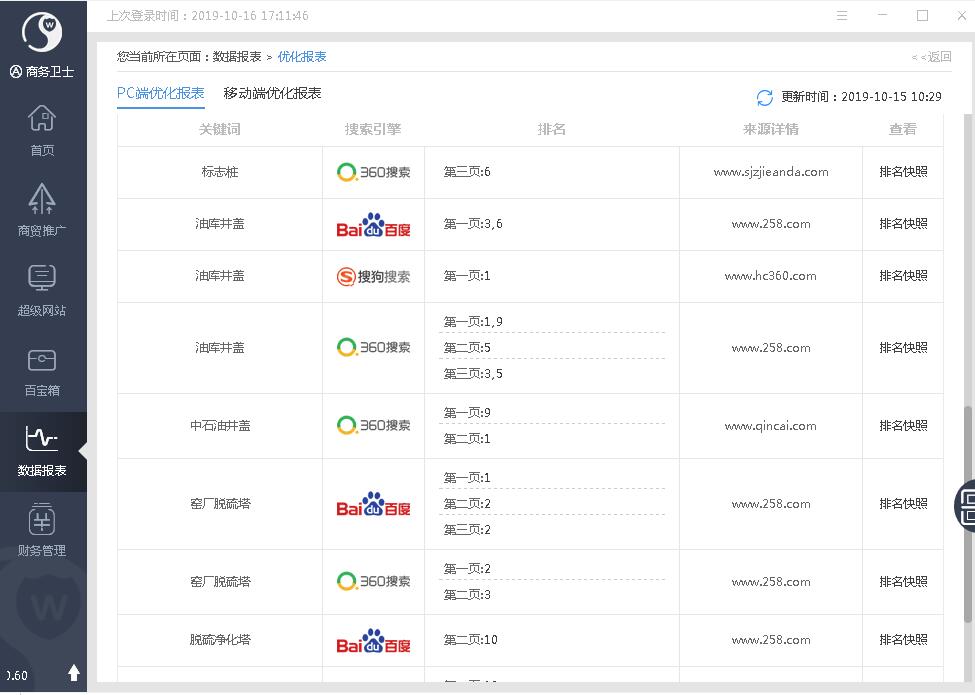975x695 pixels.
Task: Switch to the 移动端优化报表 tab
Action: point(272,93)
